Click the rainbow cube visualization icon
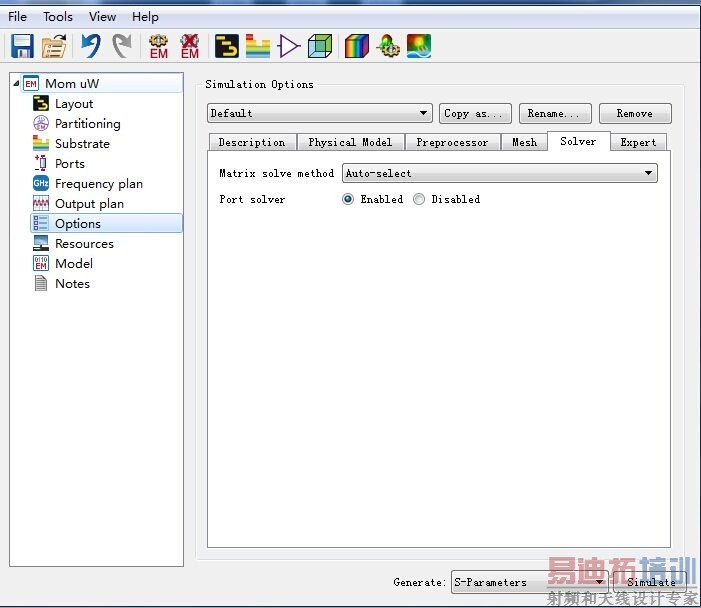 [x=357, y=46]
